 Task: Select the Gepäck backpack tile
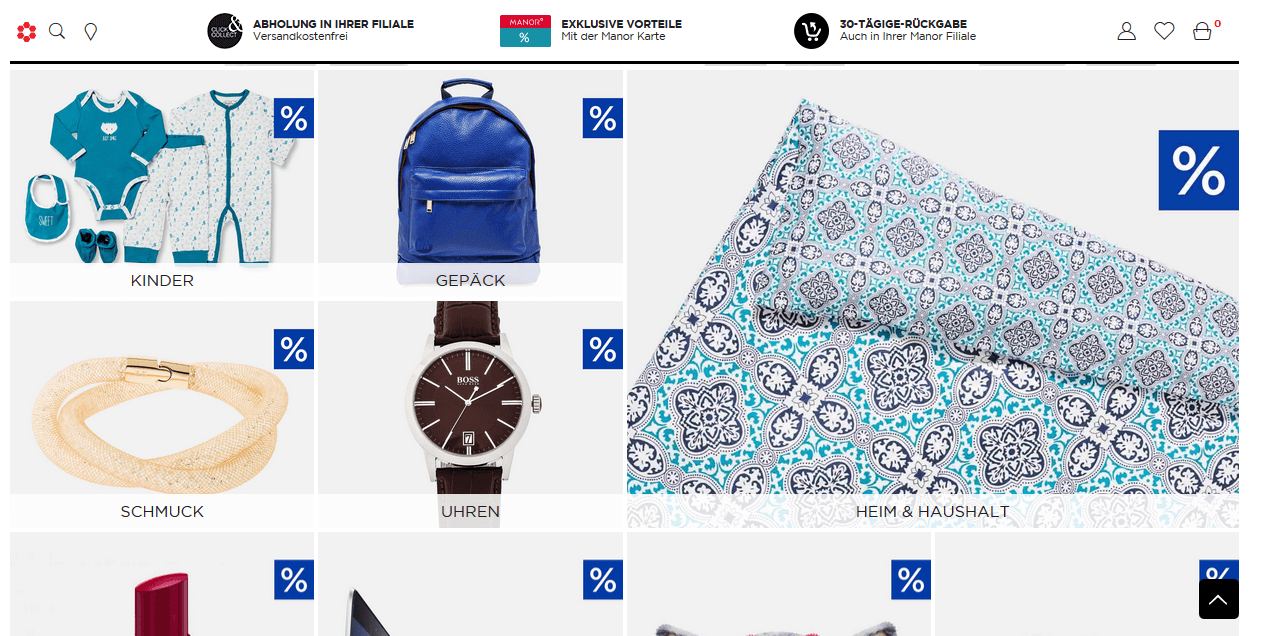pos(470,183)
